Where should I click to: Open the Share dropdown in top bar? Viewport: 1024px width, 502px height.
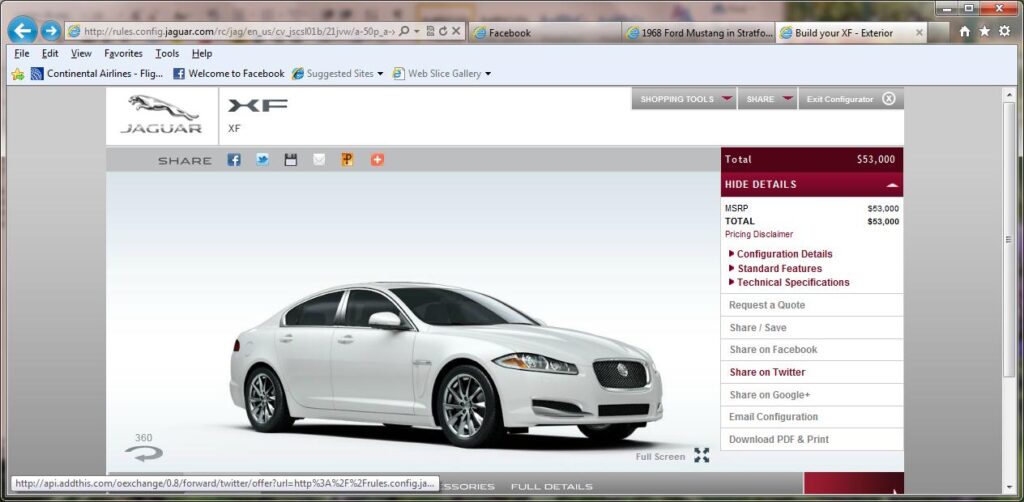[x=768, y=99]
